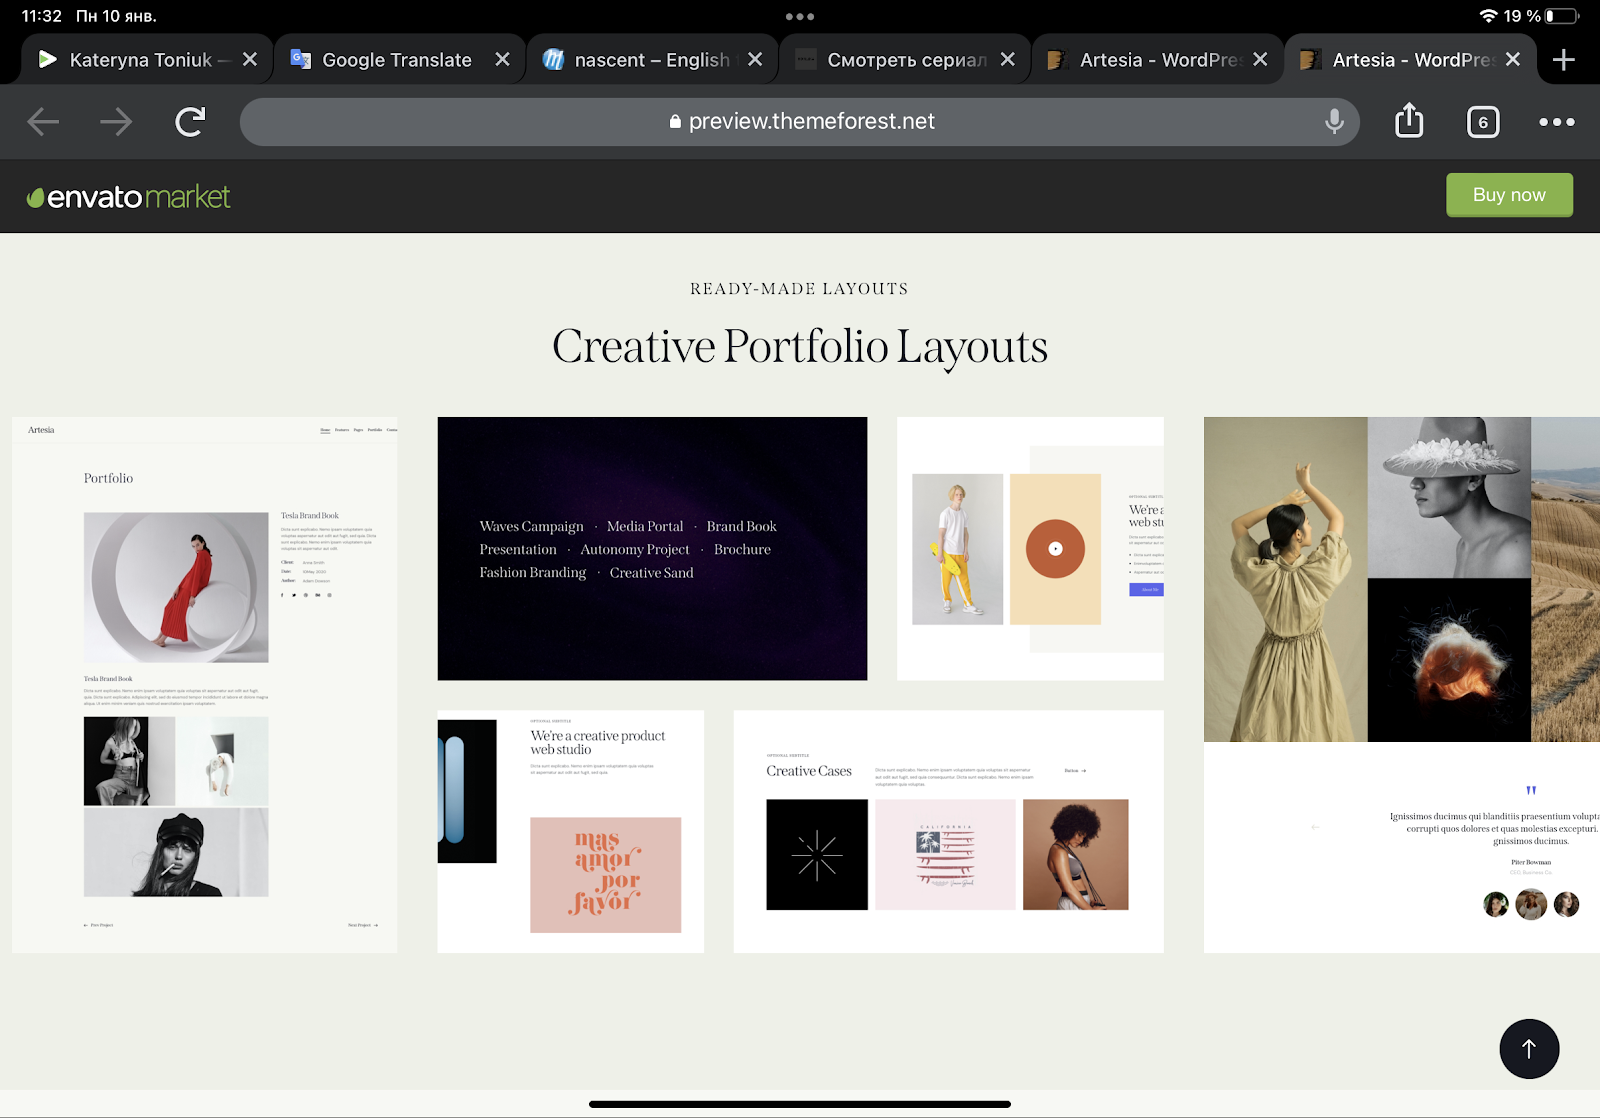Open the share sheet icon
Image resolution: width=1600 pixels, height=1118 pixels.
click(1409, 121)
